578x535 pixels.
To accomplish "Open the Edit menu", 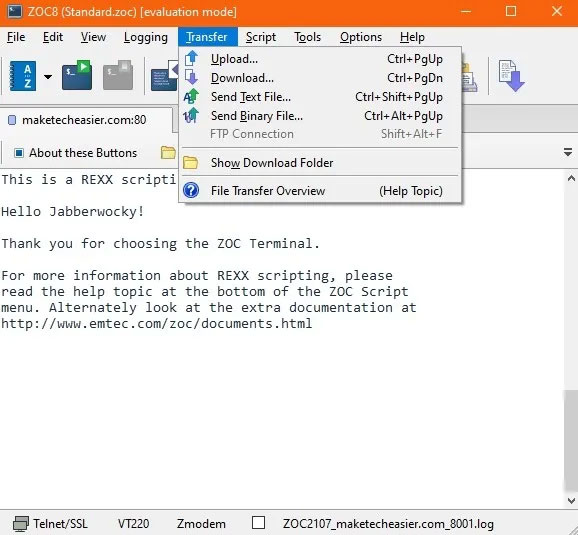I will point(53,37).
